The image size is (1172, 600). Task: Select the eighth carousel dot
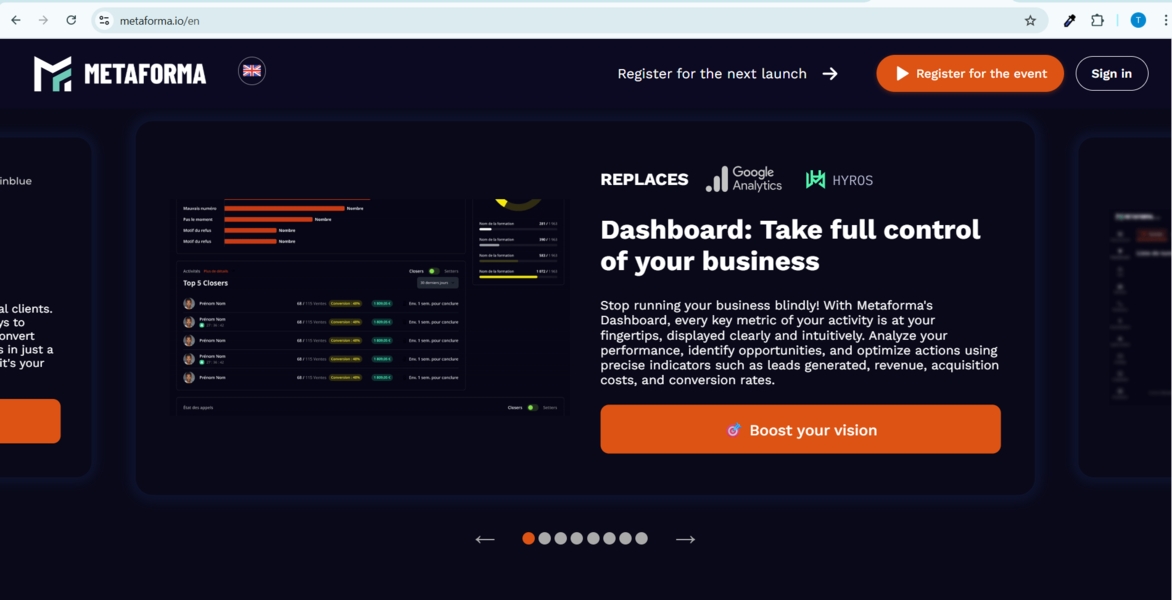tap(641, 538)
